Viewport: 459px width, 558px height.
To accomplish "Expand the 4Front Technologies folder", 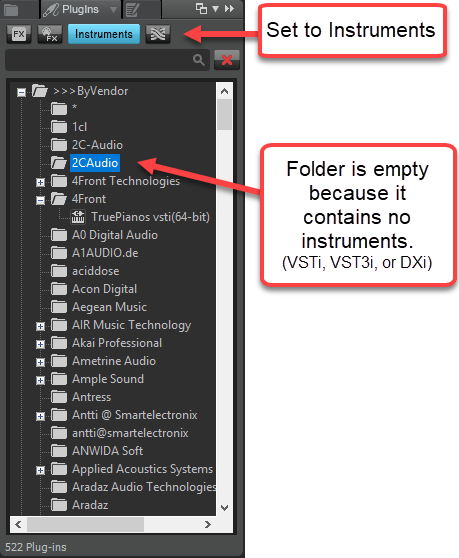I will coord(41,183).
